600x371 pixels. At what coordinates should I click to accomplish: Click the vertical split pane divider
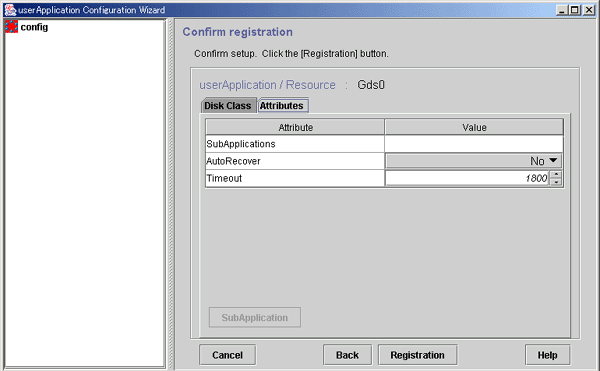click(x=171, y=194)
